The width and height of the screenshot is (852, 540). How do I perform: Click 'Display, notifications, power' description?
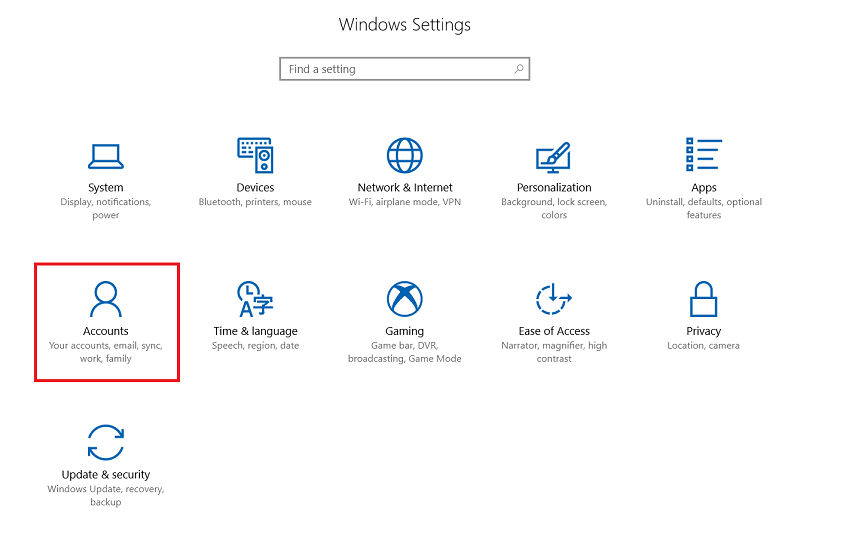coord(106,209)
